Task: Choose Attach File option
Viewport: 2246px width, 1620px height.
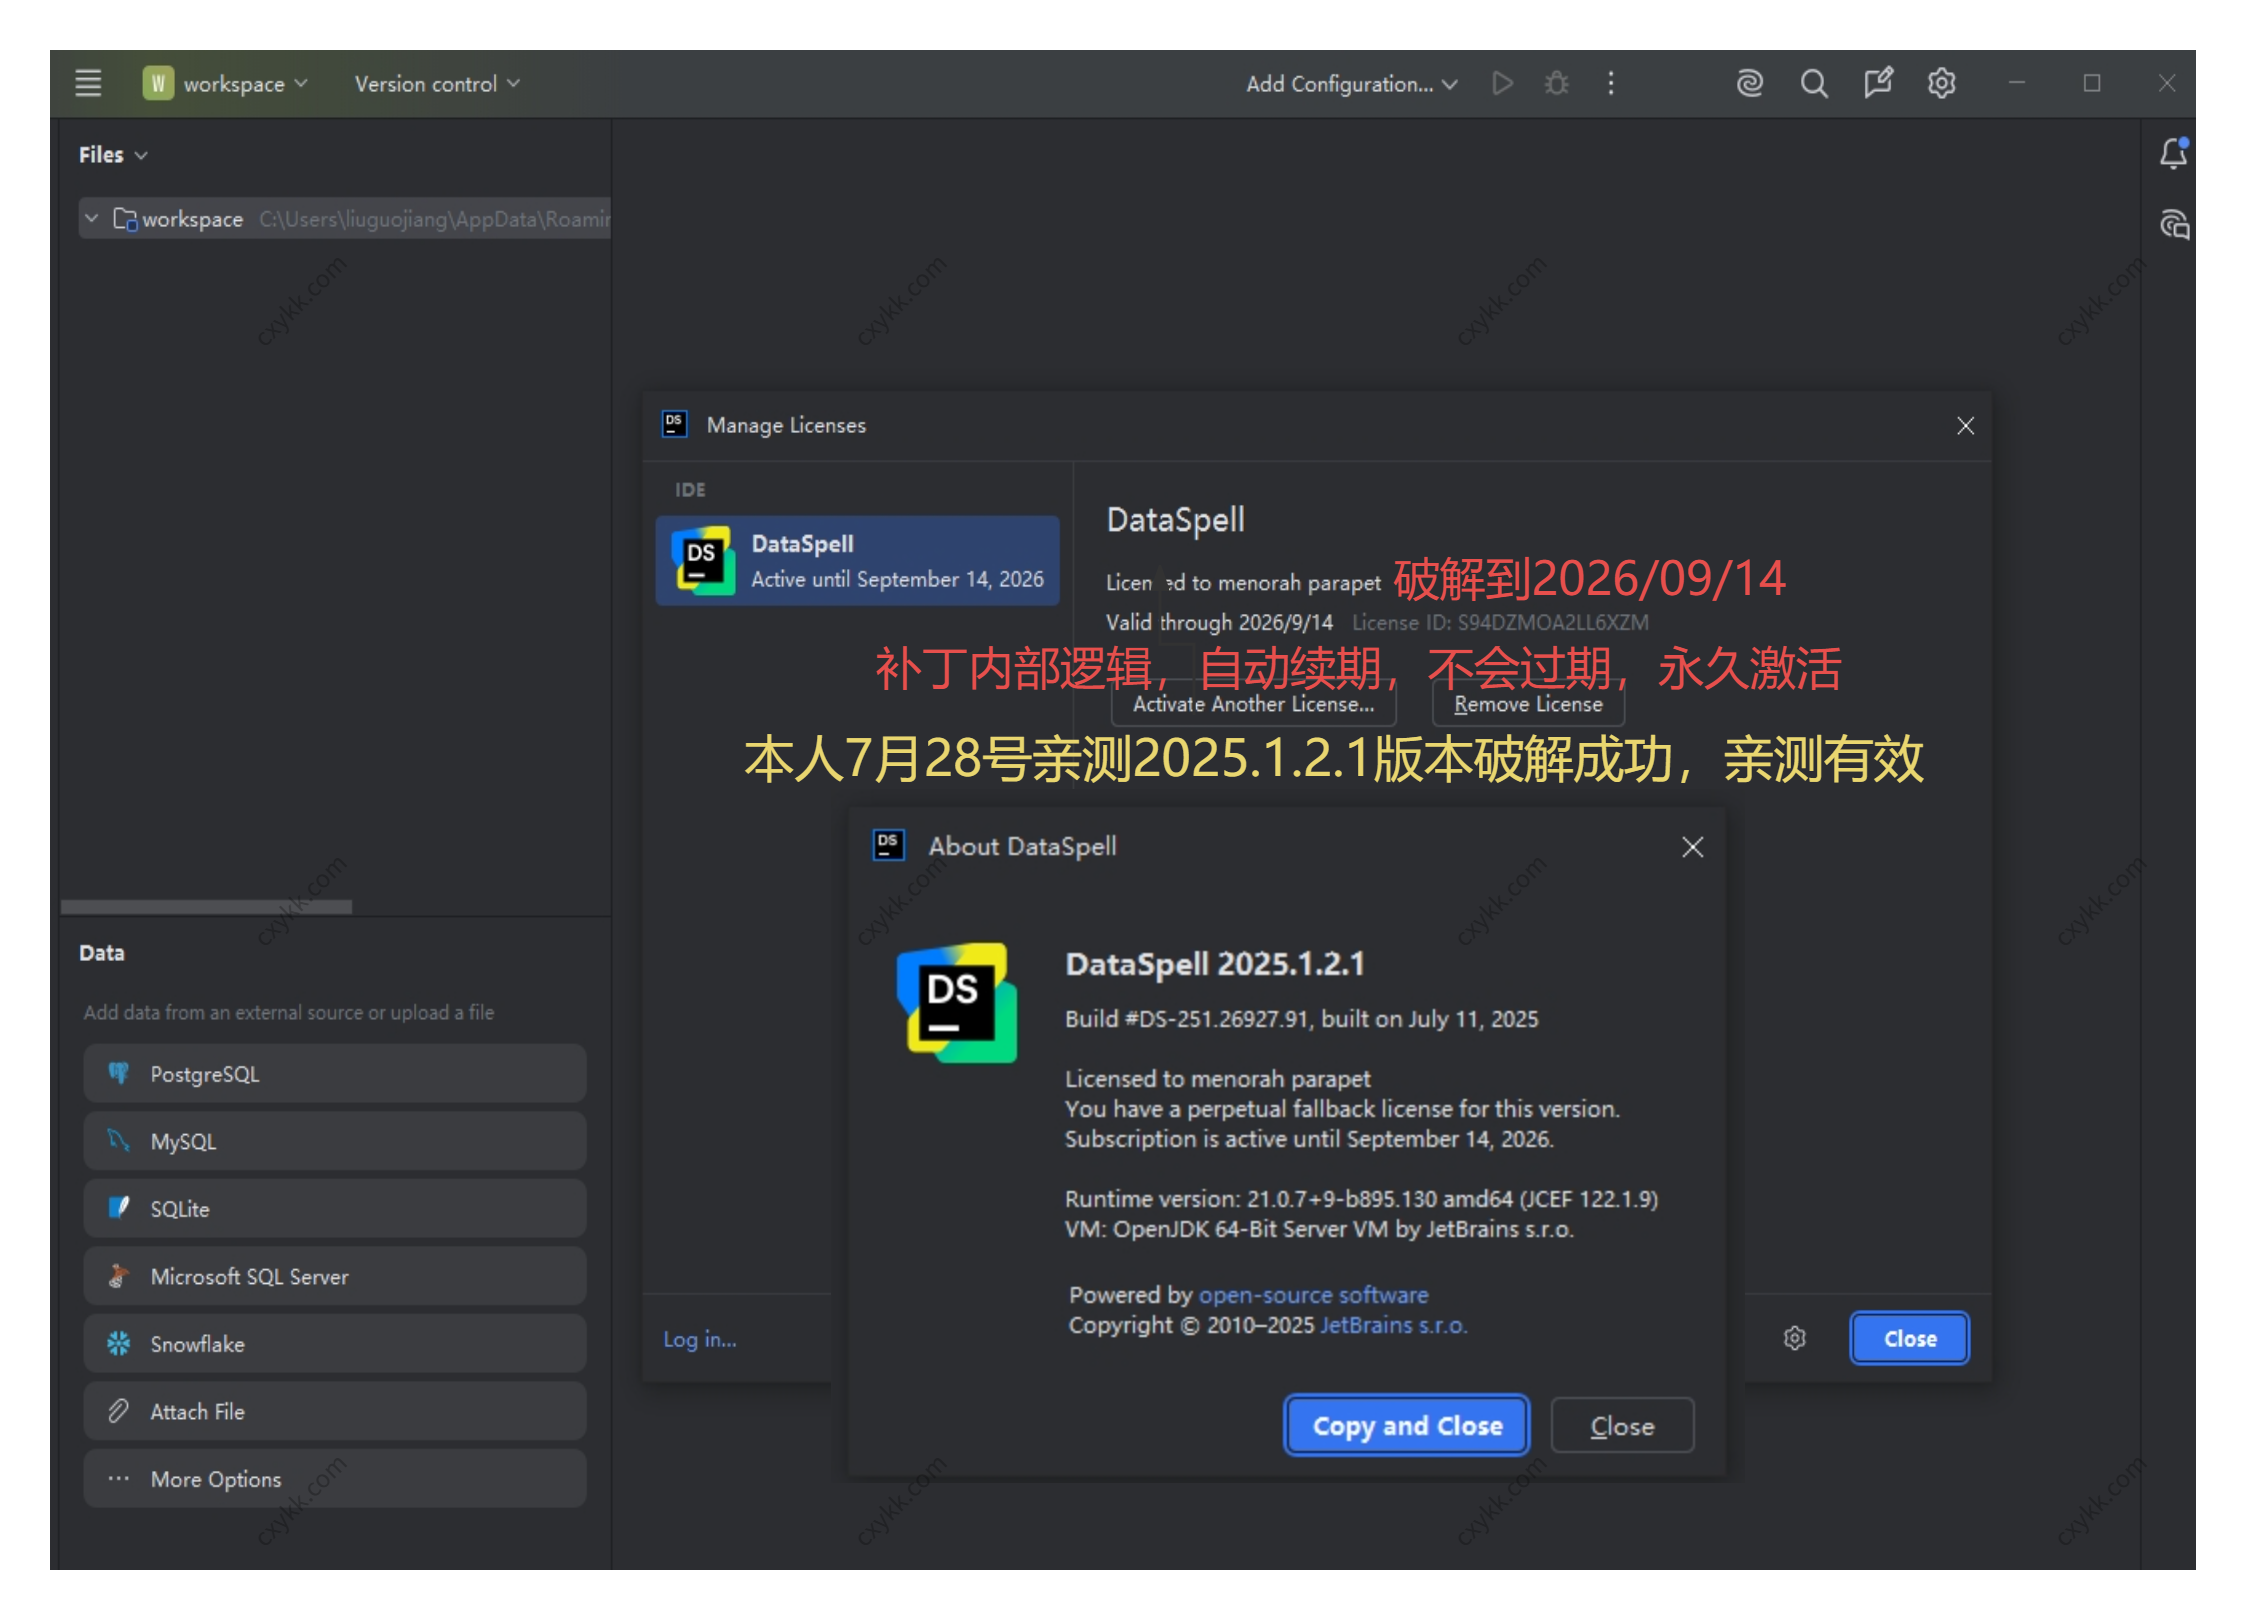Action: [x=334, y=1411]
